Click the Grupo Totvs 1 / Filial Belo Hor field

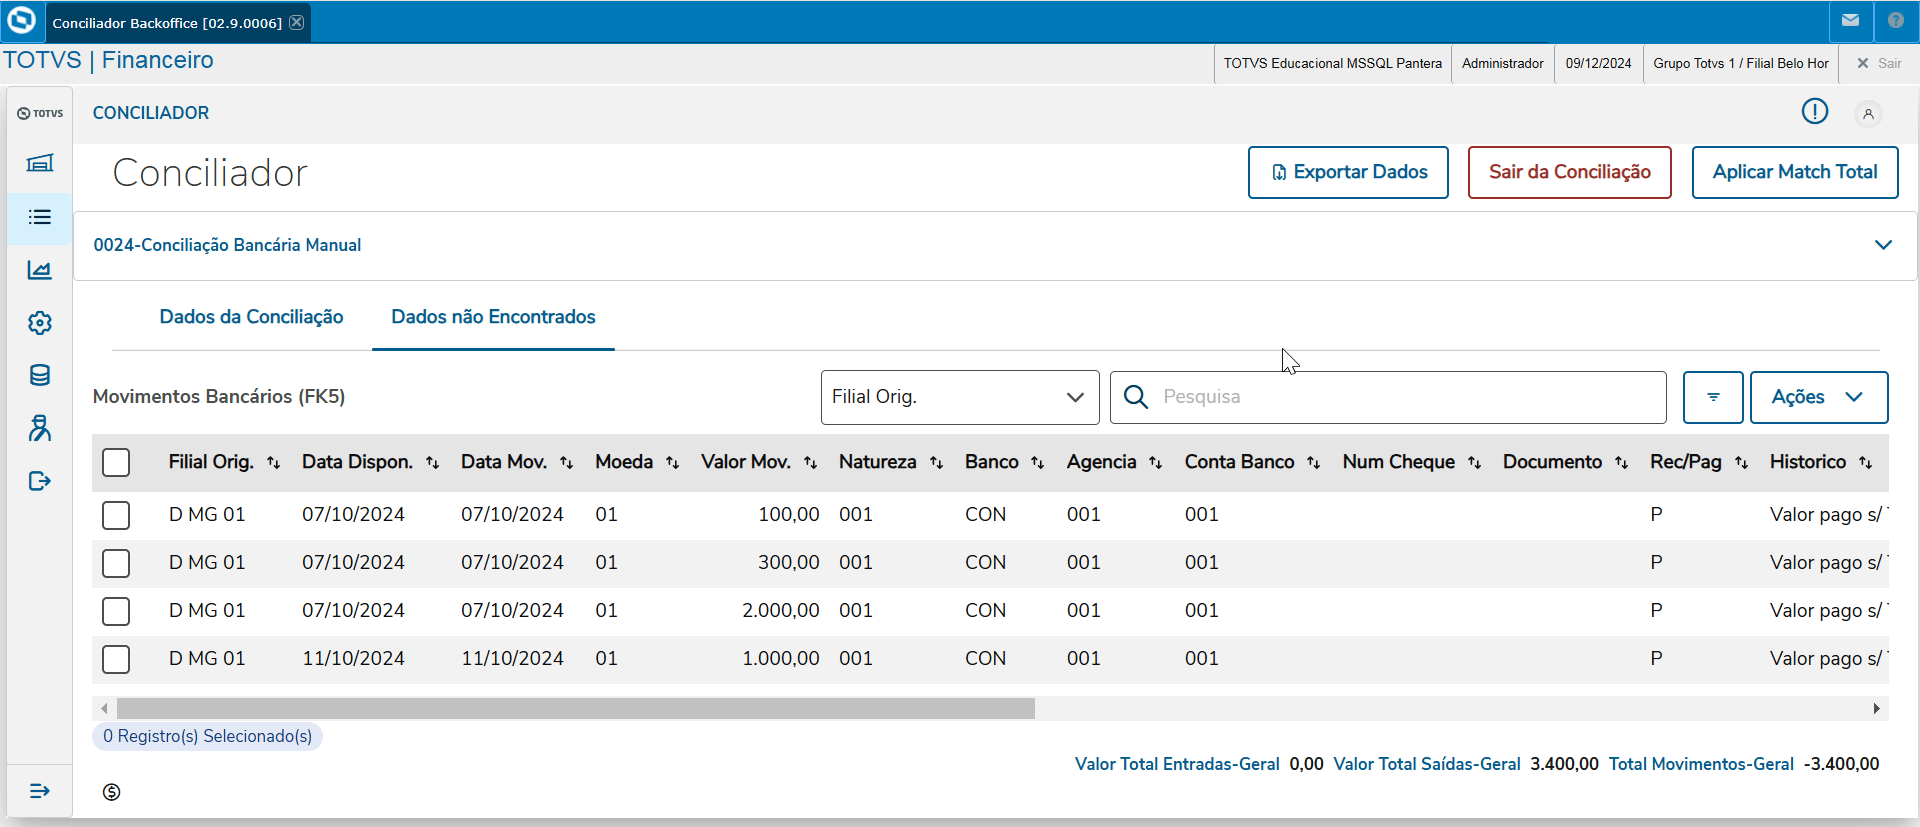pos(1740,63)
